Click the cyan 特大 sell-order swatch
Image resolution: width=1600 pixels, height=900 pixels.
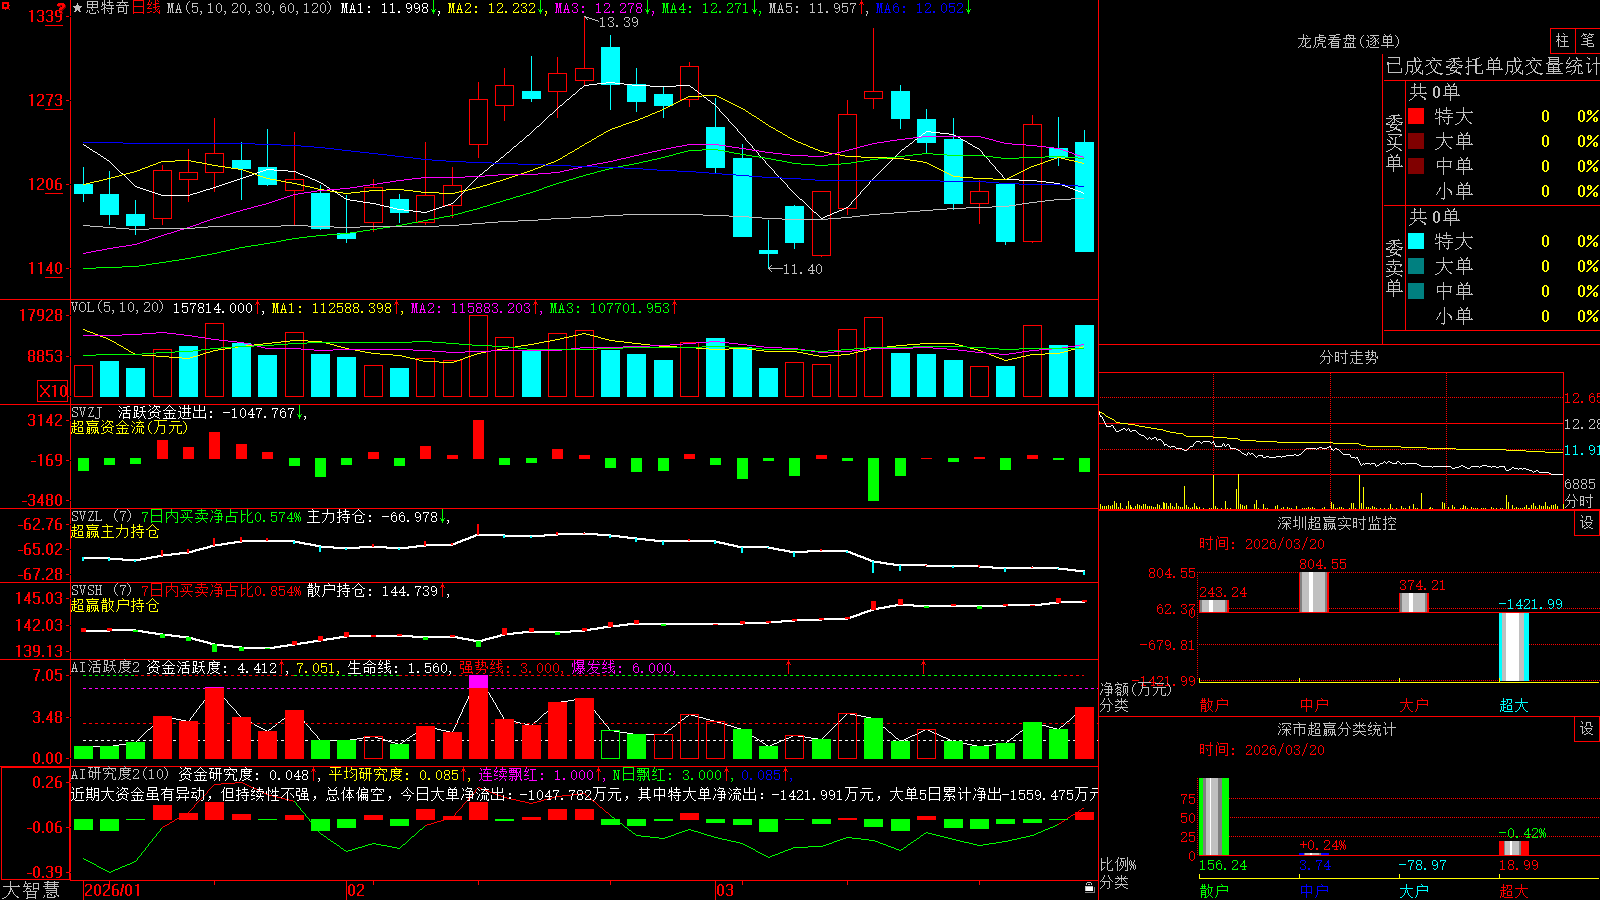point(1416,241)
